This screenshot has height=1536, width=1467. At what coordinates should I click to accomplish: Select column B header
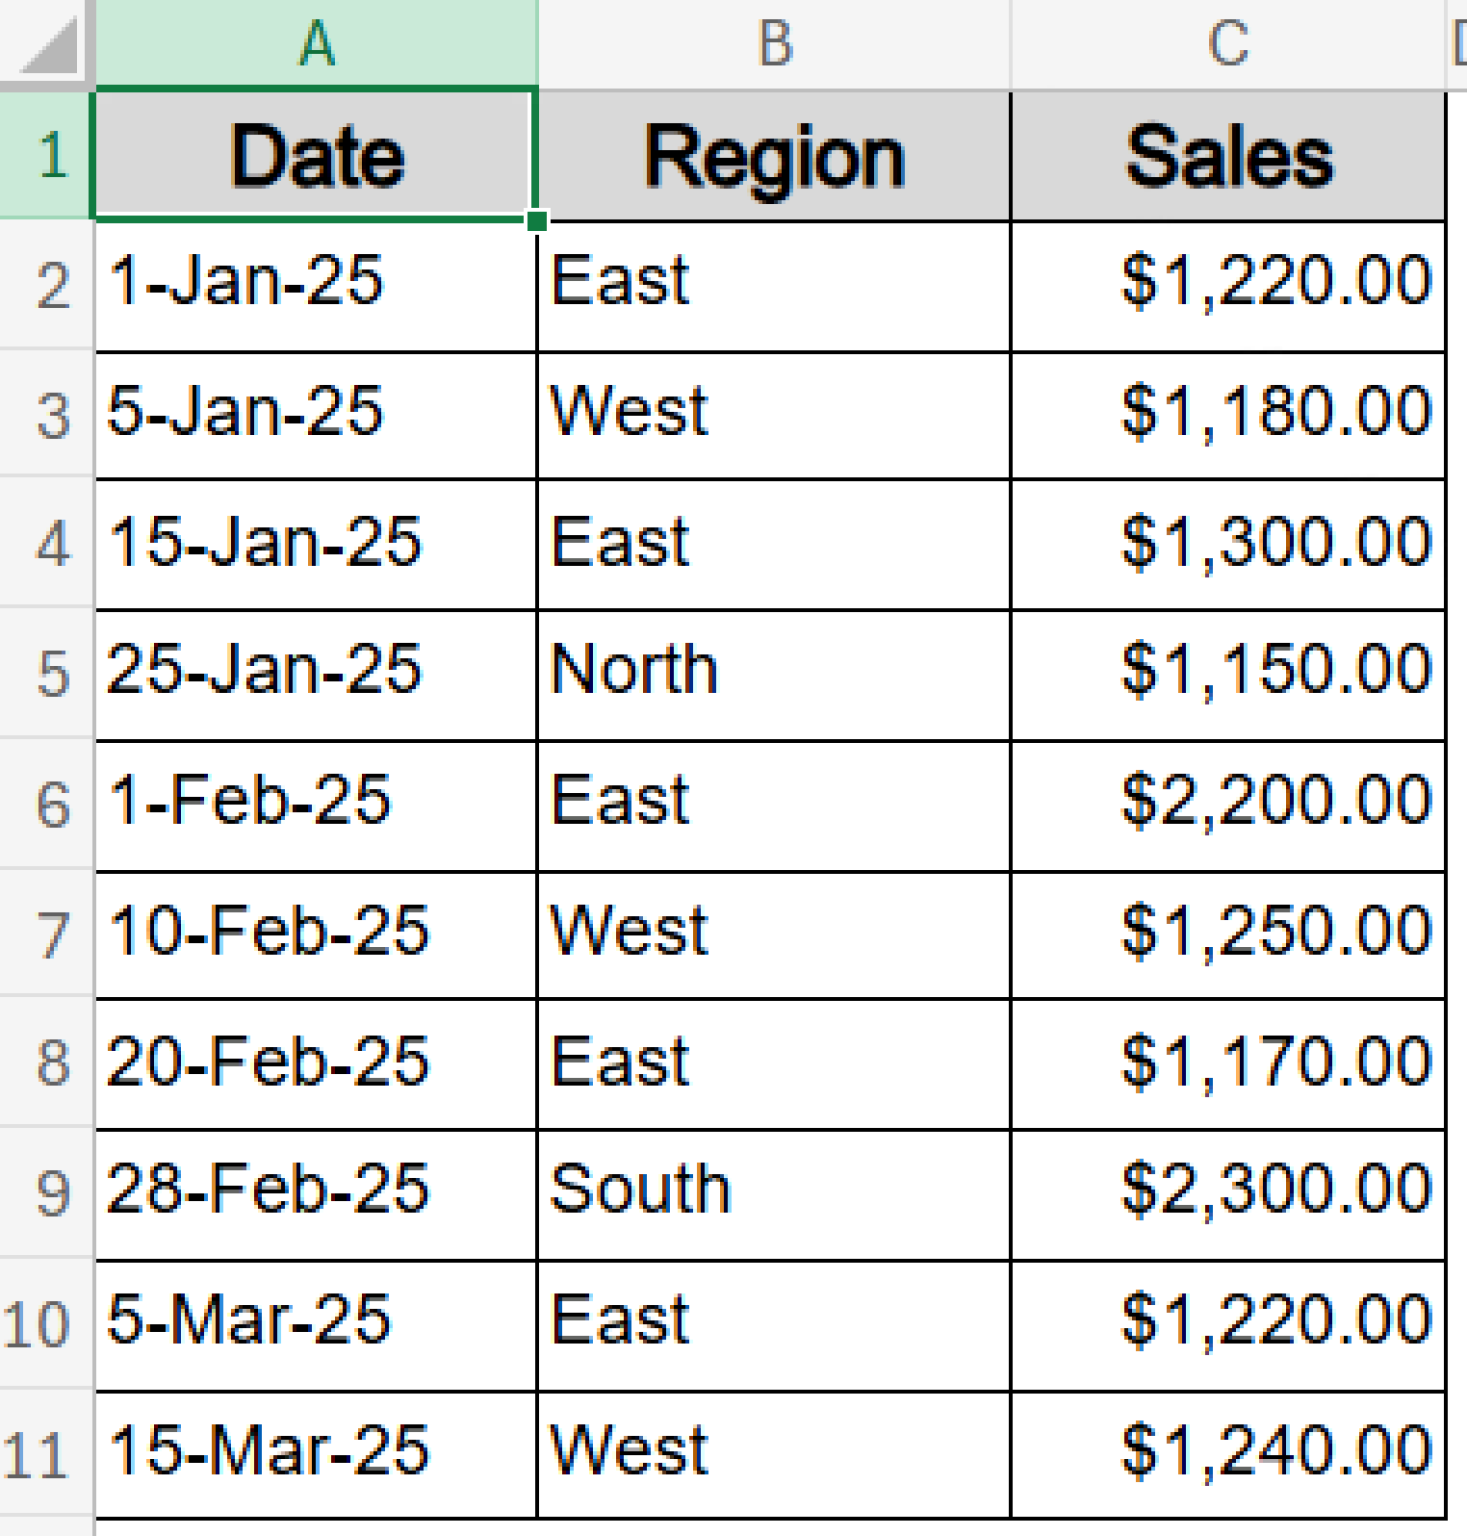click(773, 42)
